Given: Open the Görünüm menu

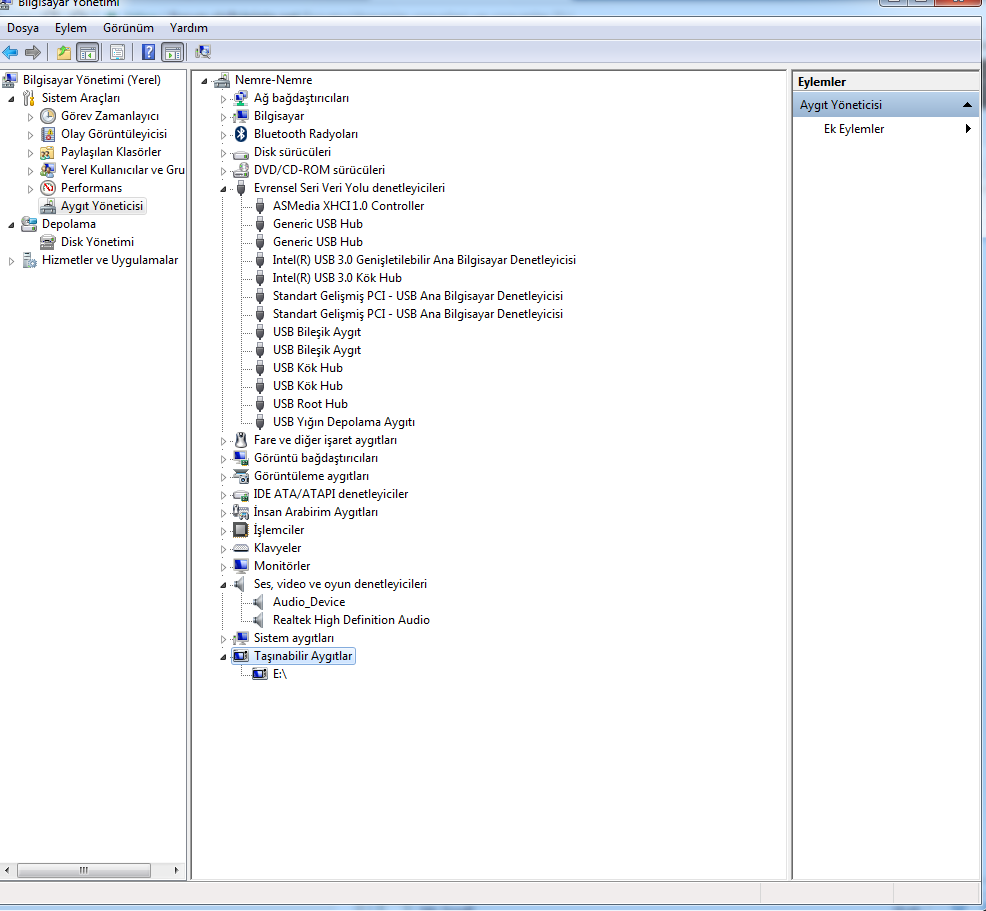Looking at the screenshot, I should (128, 28).
